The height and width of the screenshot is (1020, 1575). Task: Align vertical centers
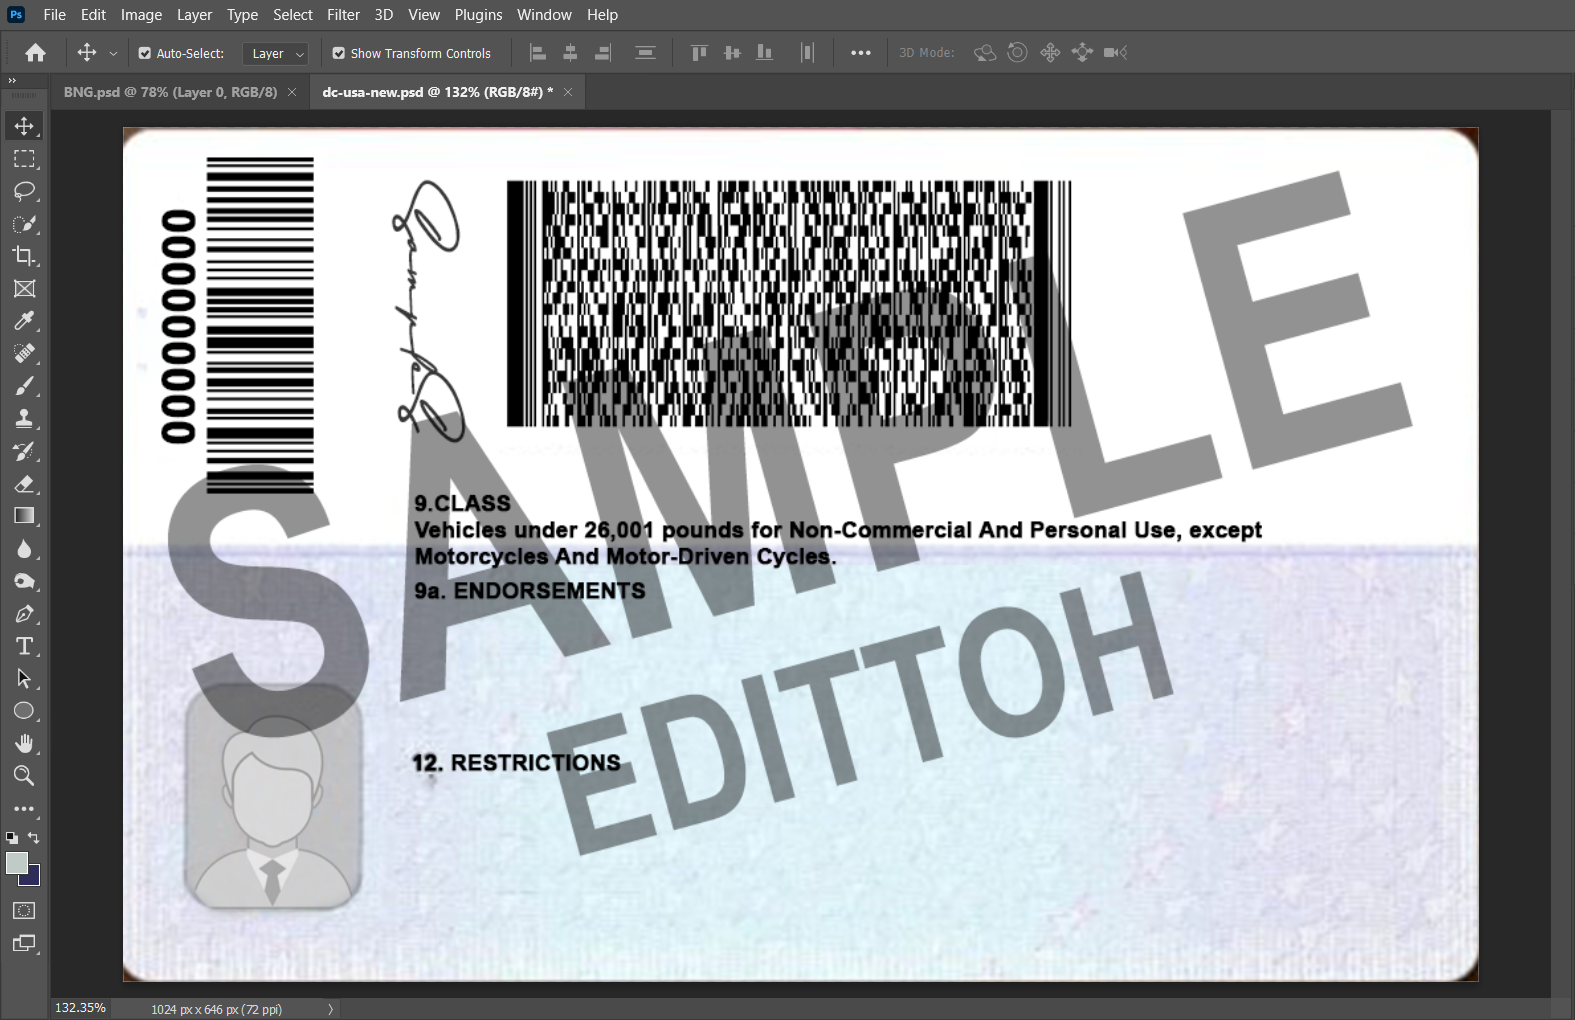coord(732,53)
